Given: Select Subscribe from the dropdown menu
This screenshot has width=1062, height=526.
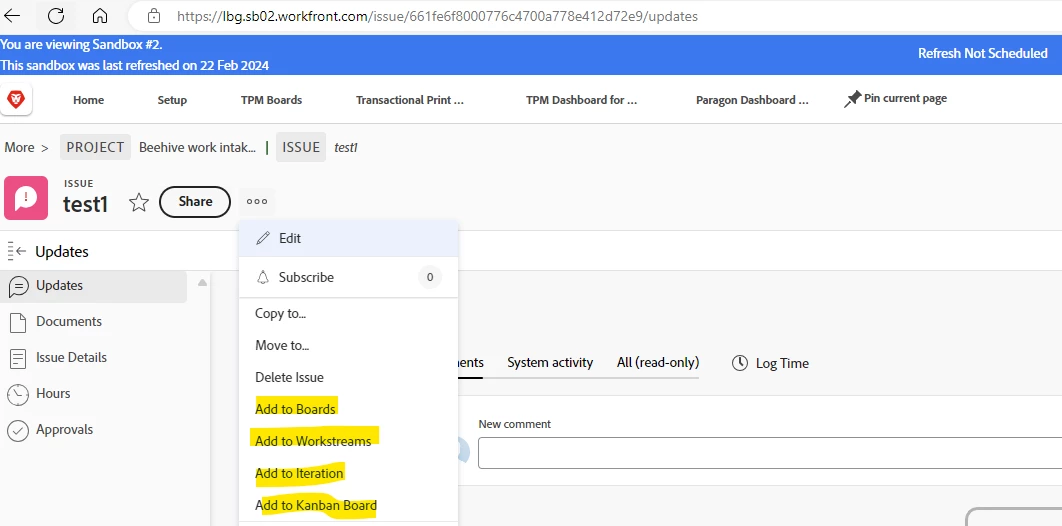Looking at the screenshot, I should (349, 277).
